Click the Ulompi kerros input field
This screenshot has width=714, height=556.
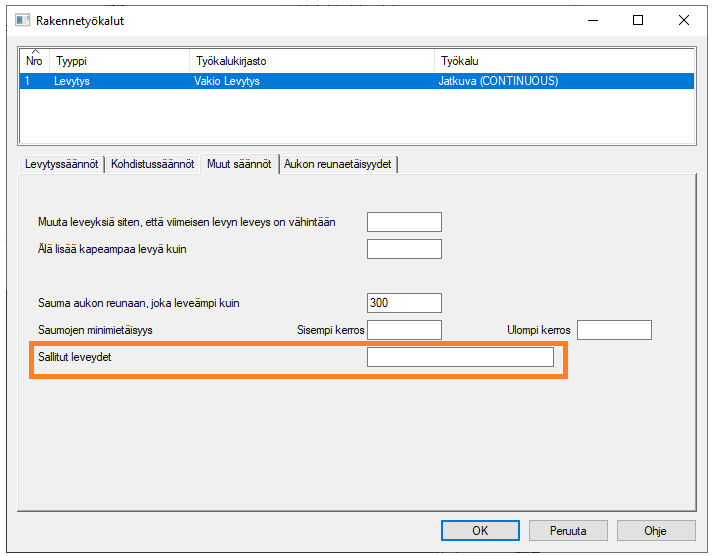point(614,330)
